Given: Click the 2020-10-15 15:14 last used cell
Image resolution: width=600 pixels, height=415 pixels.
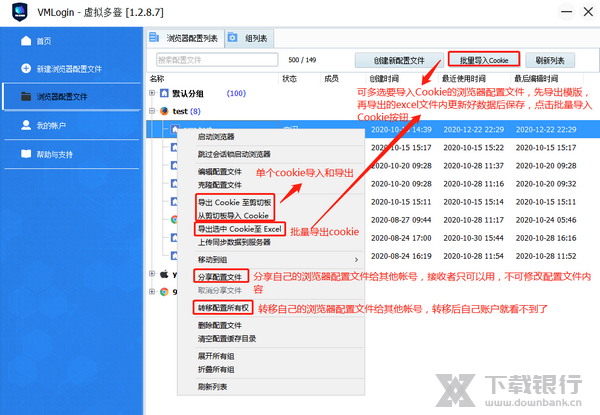Looking at the screenshot, I should coord(473,202).
